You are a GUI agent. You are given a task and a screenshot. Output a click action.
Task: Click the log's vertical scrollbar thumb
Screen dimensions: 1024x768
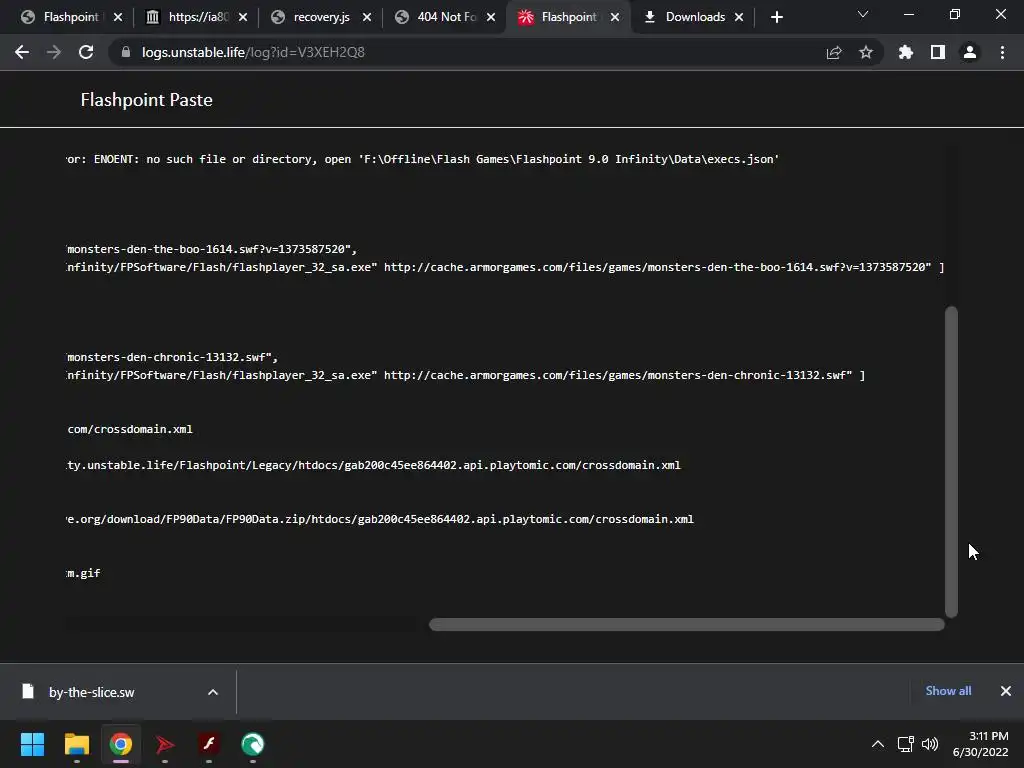[x=952, y=462]
